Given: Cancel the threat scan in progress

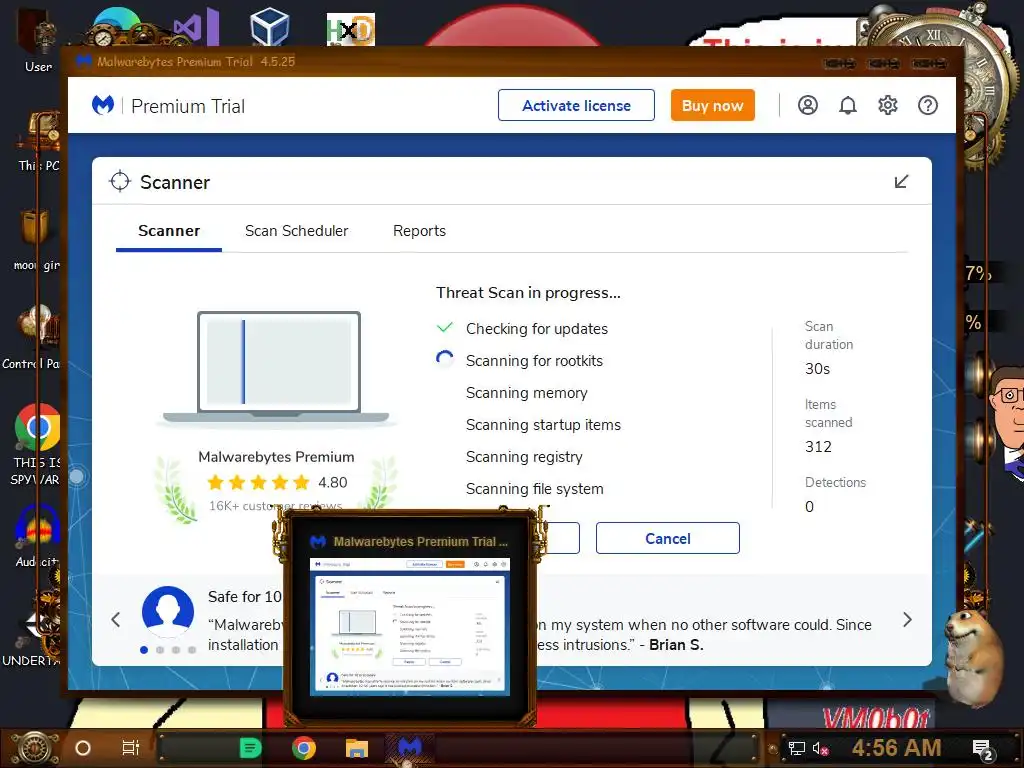Looking at the screenshot, I should [x=667, y=538].
